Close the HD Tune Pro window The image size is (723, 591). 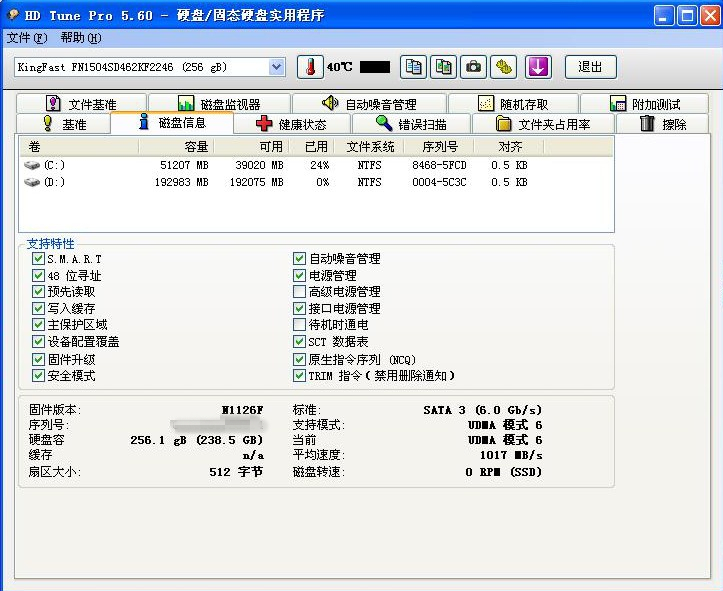point(710,16)
